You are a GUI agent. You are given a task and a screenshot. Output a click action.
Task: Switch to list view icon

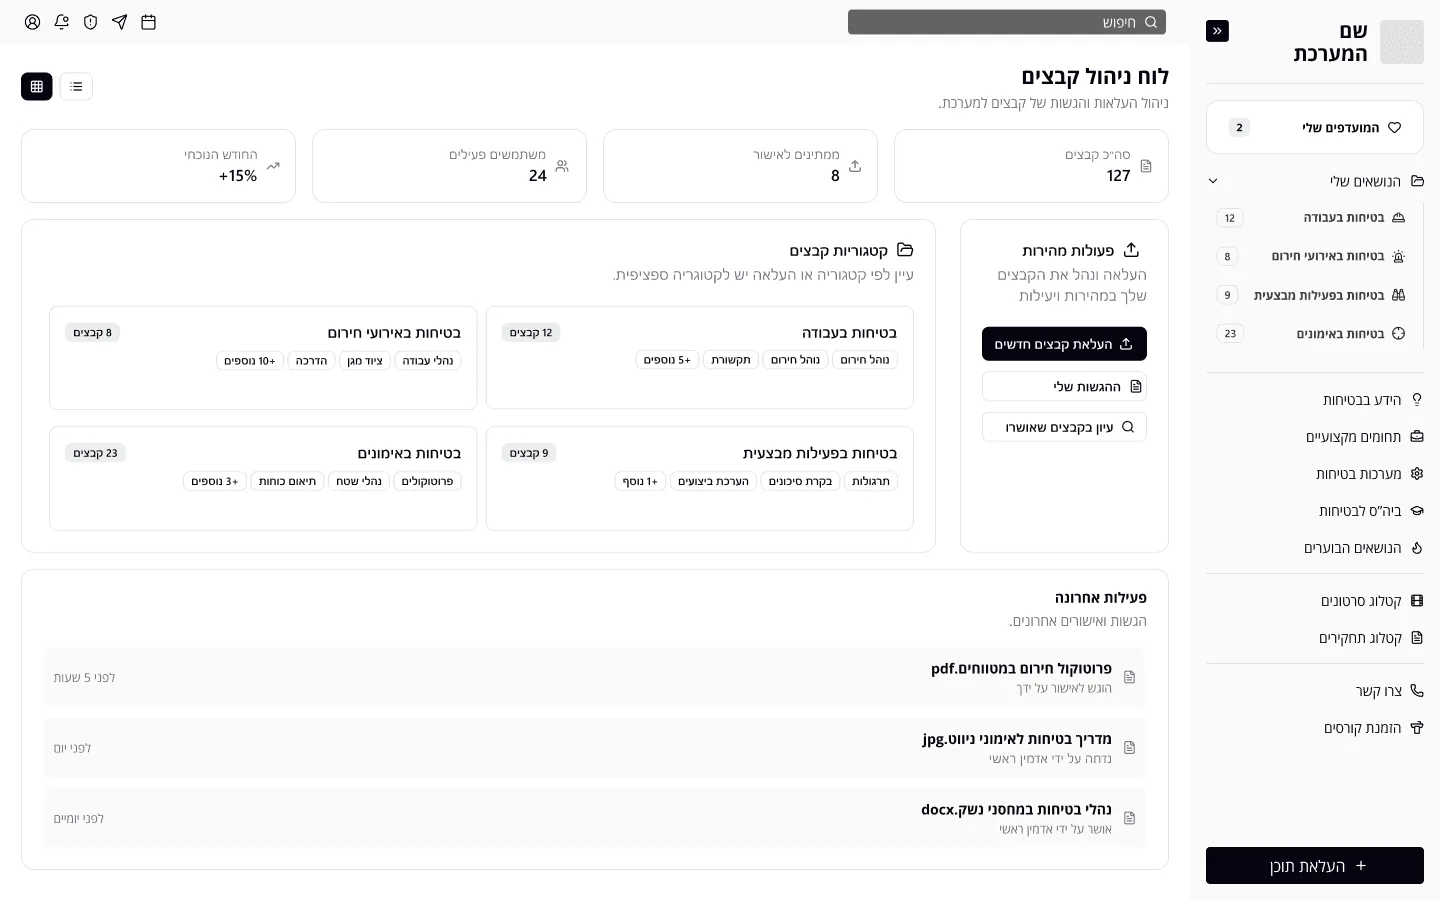[76, 87]
